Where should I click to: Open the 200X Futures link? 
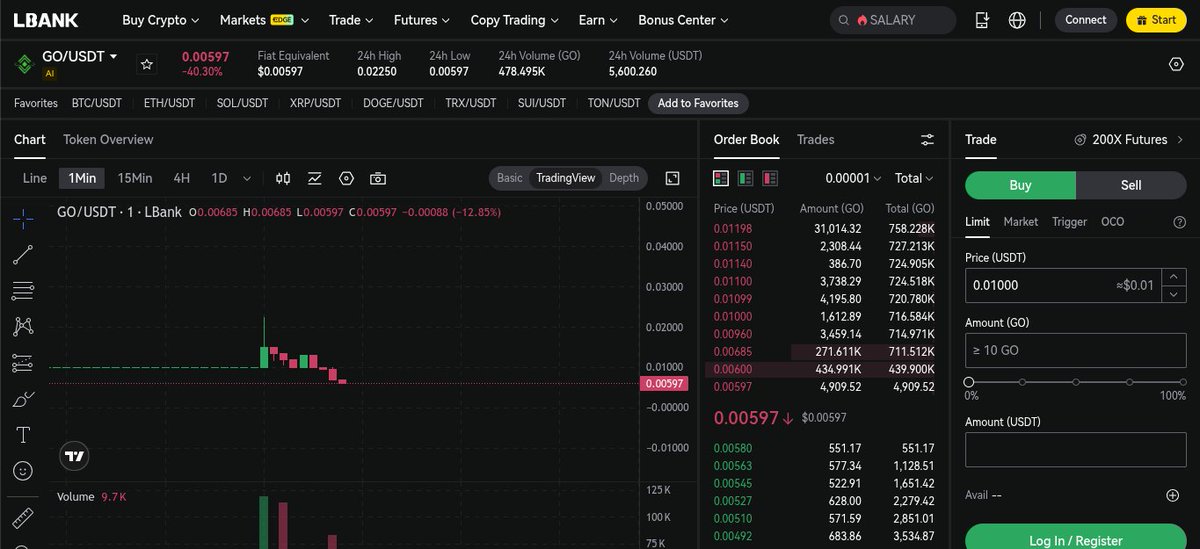point(1129,140)
